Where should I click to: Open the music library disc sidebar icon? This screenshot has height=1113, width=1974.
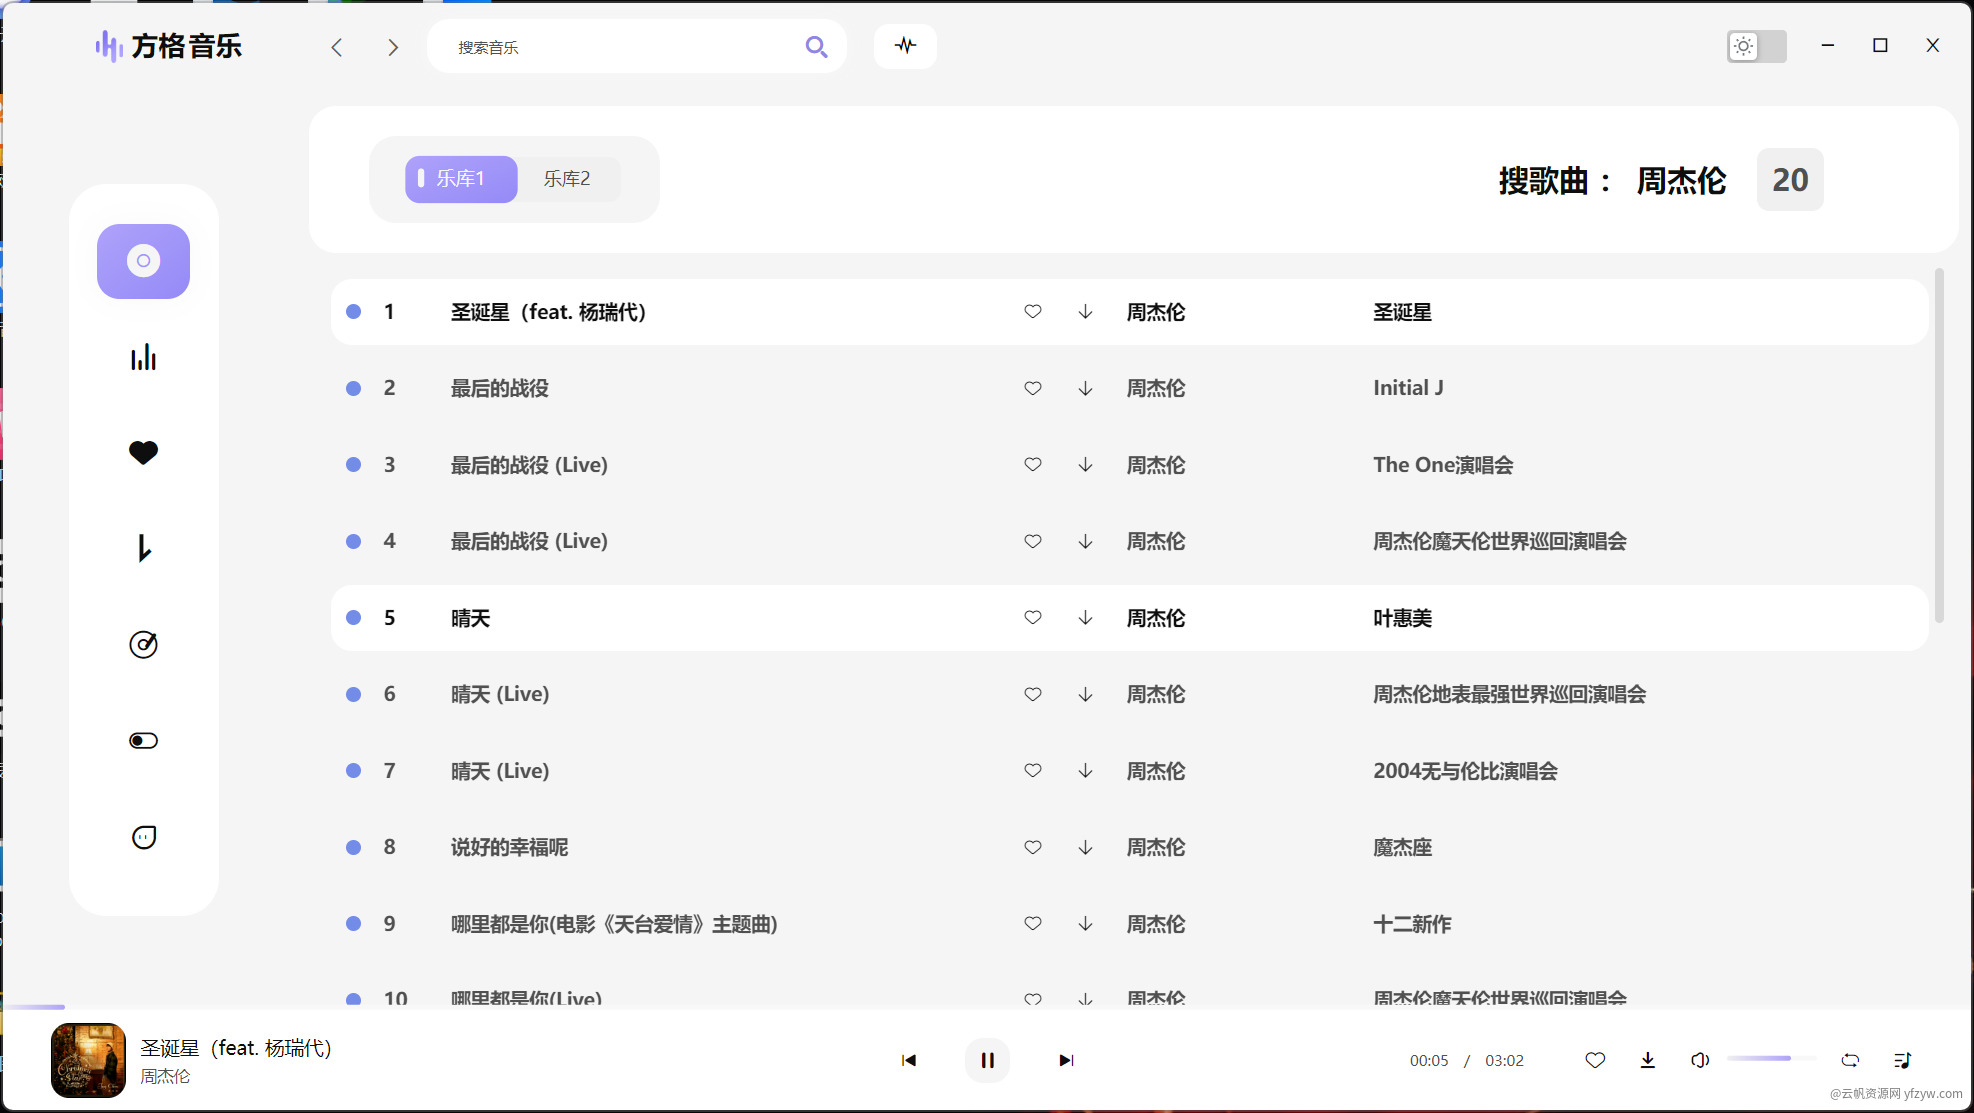point(143,261)
